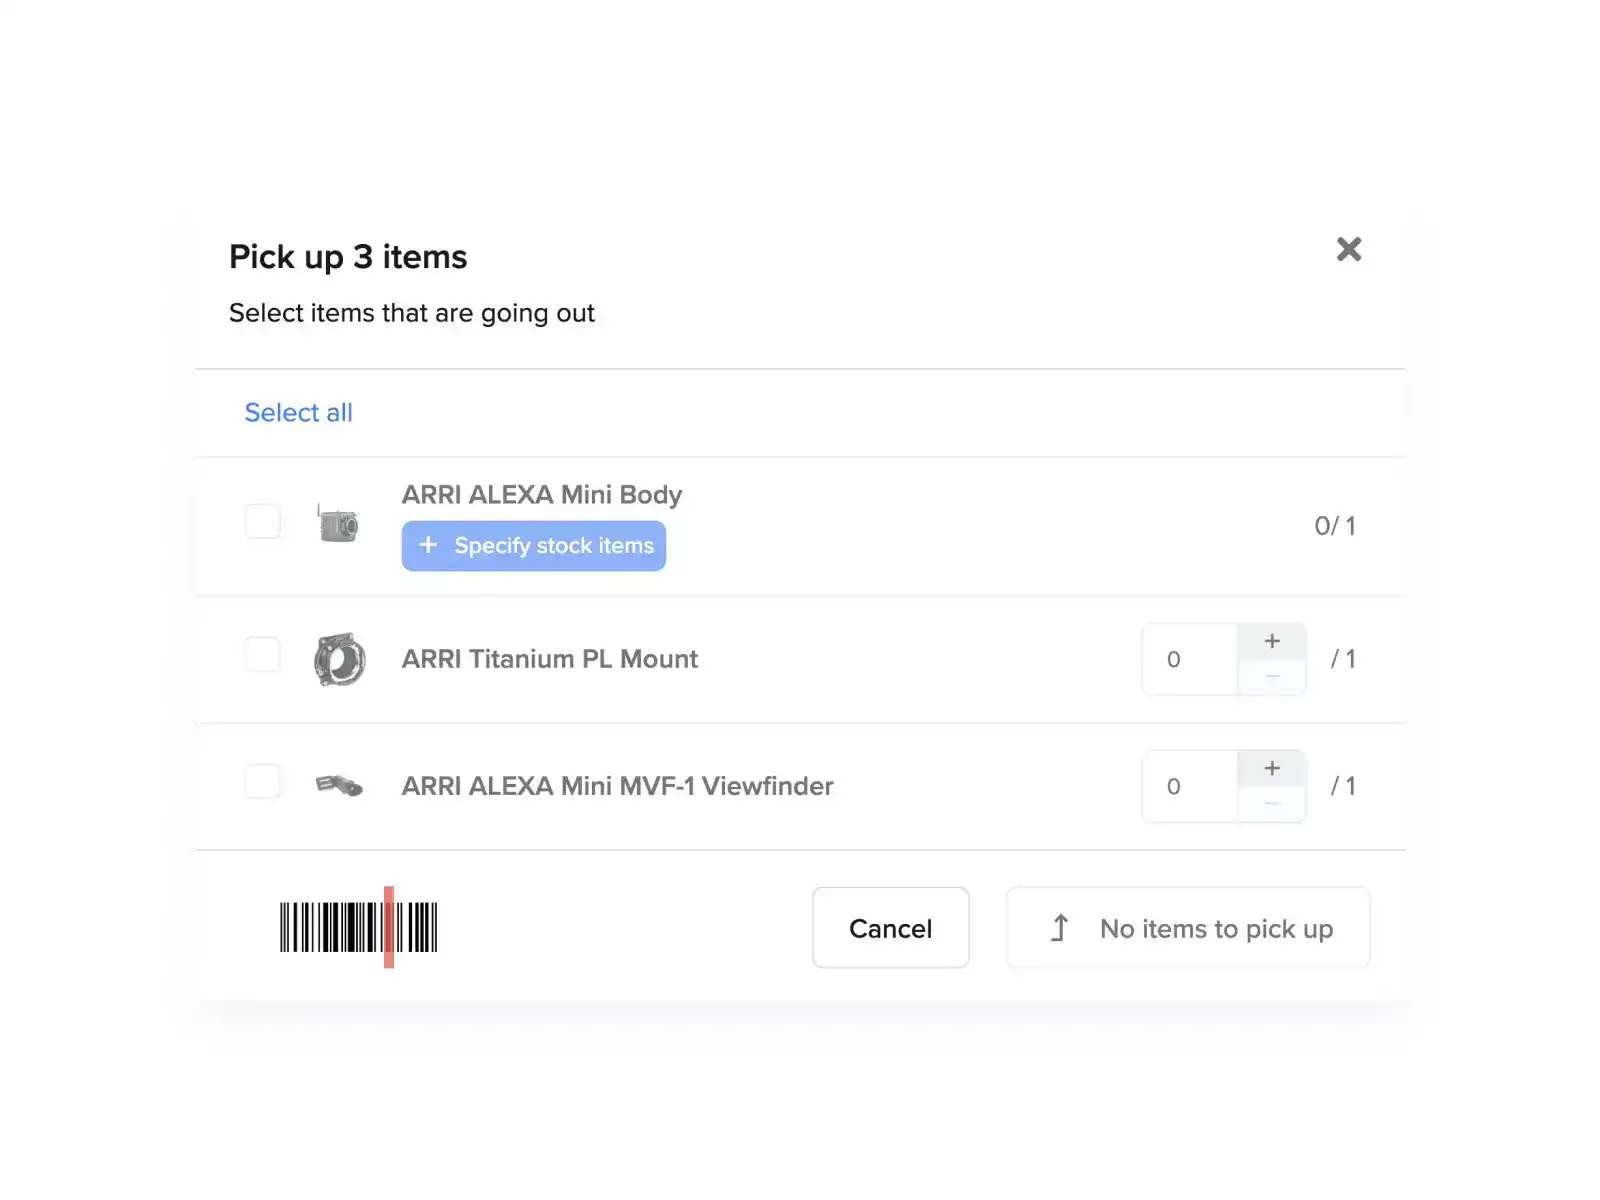1600x1200 pixels.
Task: Focus the MVF-1 Viewfinder quantity field
Action: [1189, 786]
